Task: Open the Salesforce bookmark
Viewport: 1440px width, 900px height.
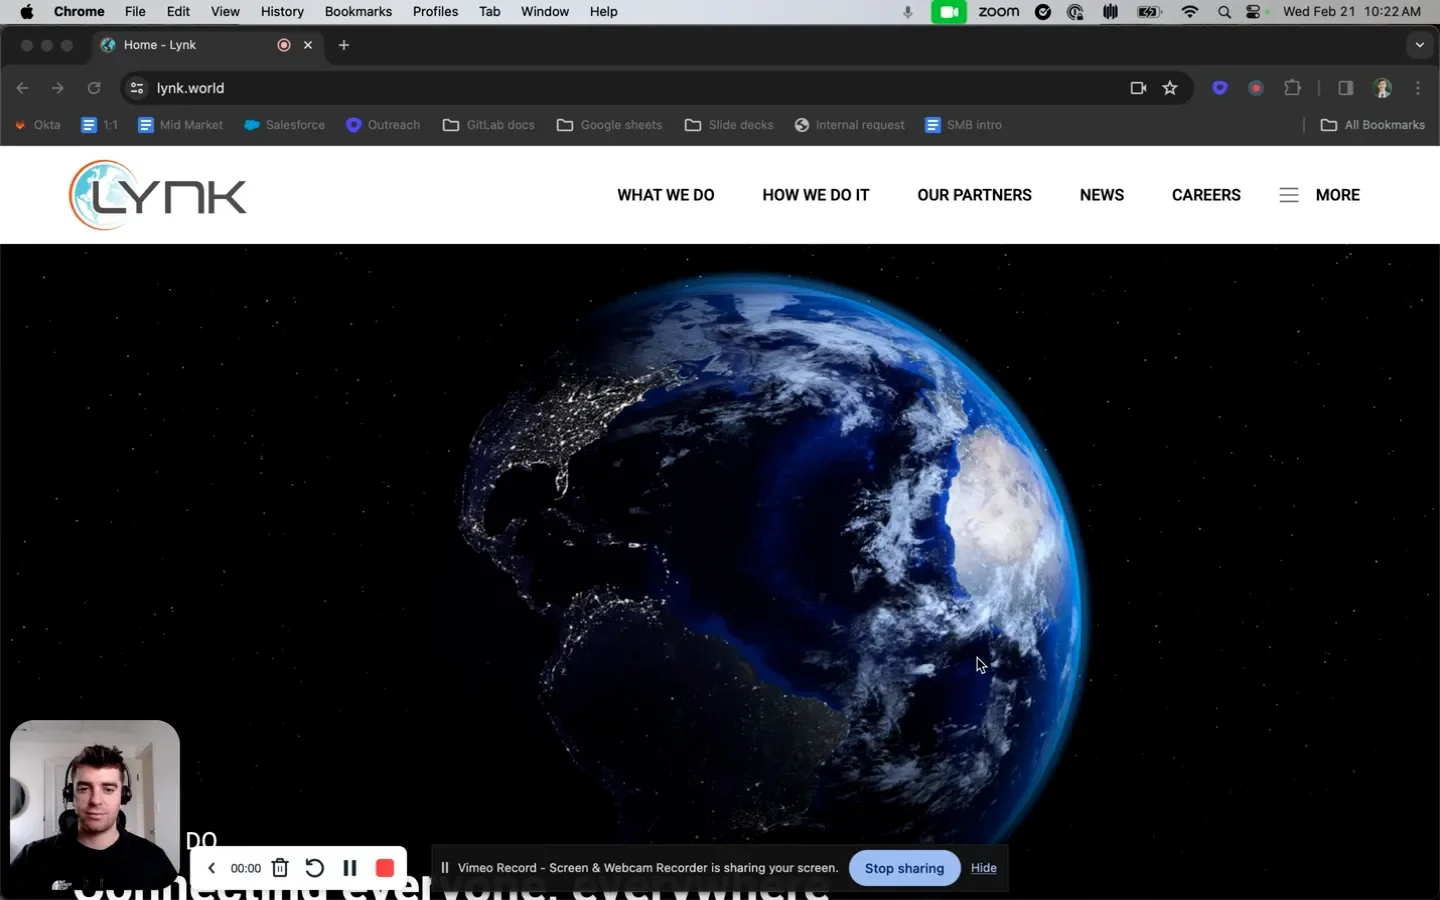Action: click(x=285, y=125)
